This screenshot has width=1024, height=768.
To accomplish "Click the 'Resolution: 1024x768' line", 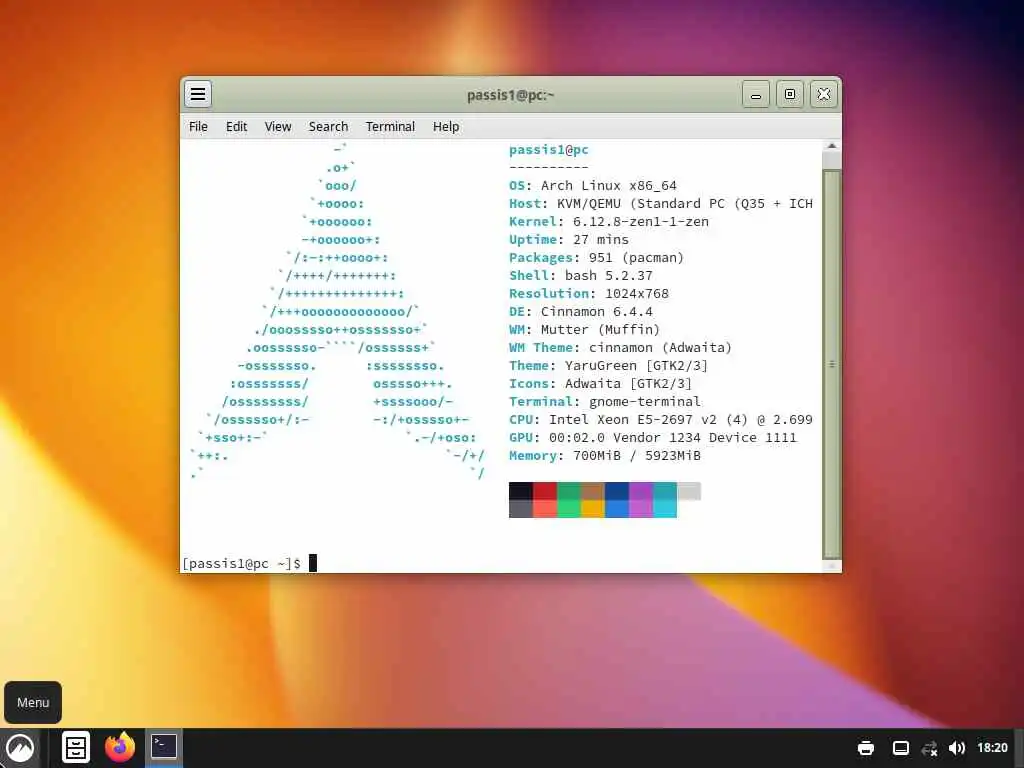I will tap(588, 293).
